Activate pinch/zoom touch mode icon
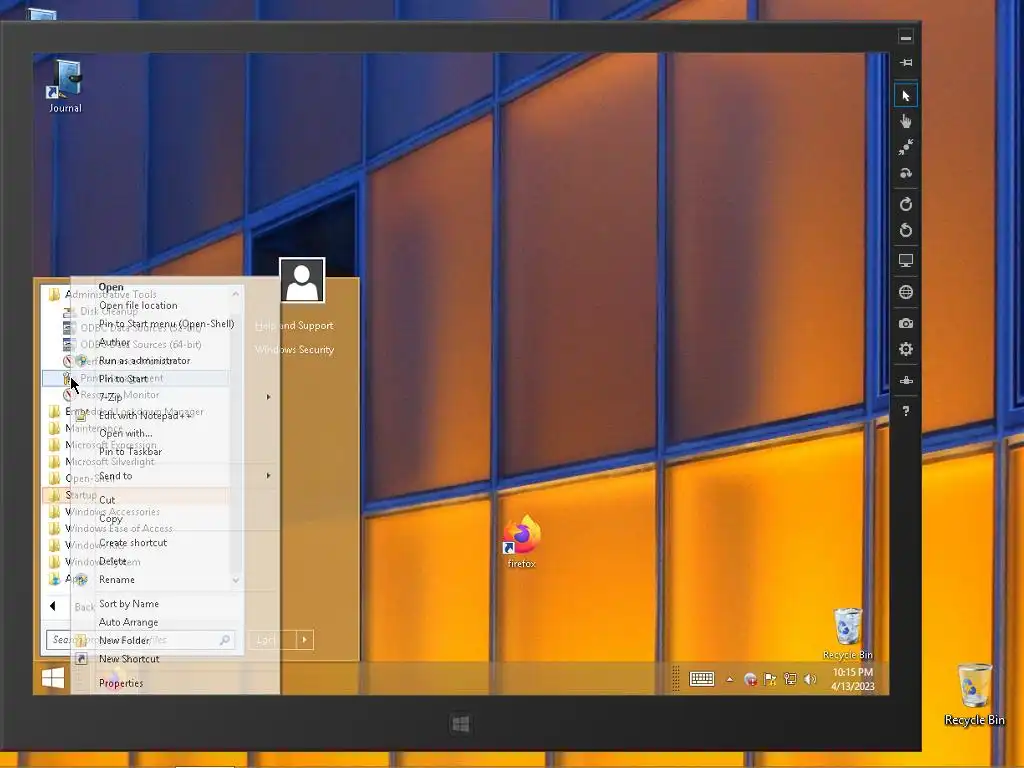The width and height of the screenshot is (1024, 768). (905, 148)
